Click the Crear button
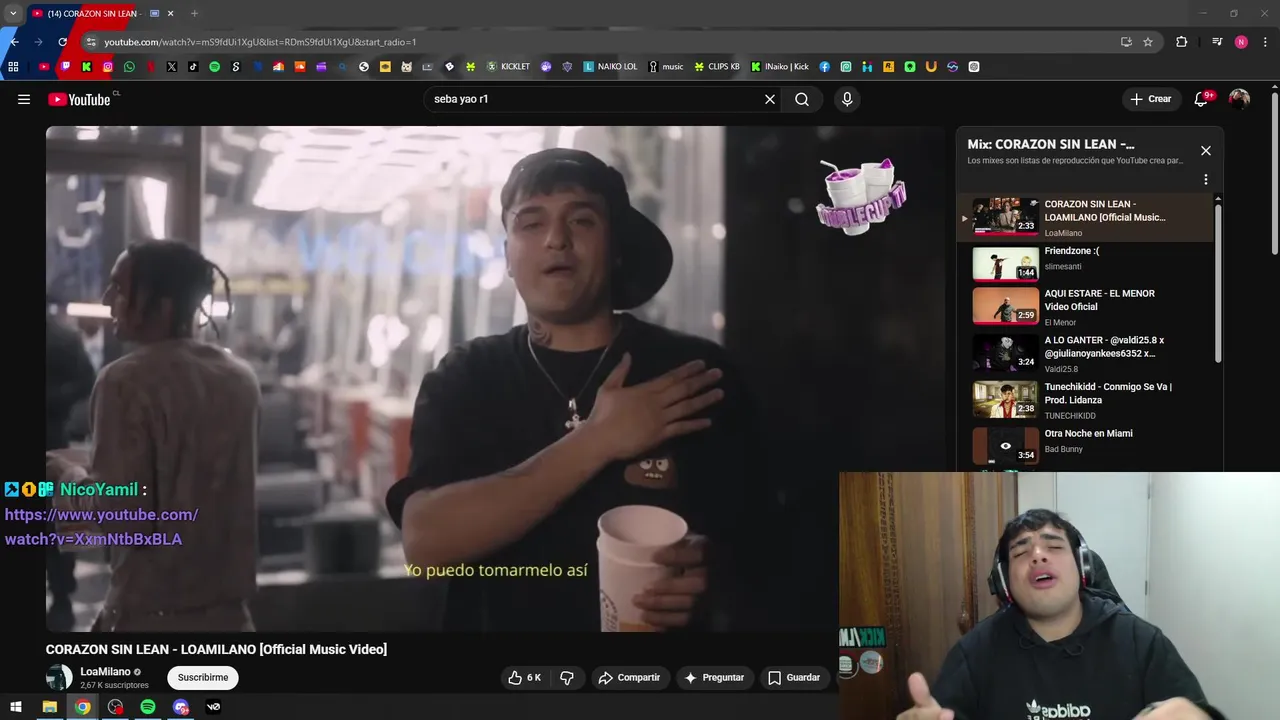The width and height of the screenshot is (1280, 720). coord(1150,99)
